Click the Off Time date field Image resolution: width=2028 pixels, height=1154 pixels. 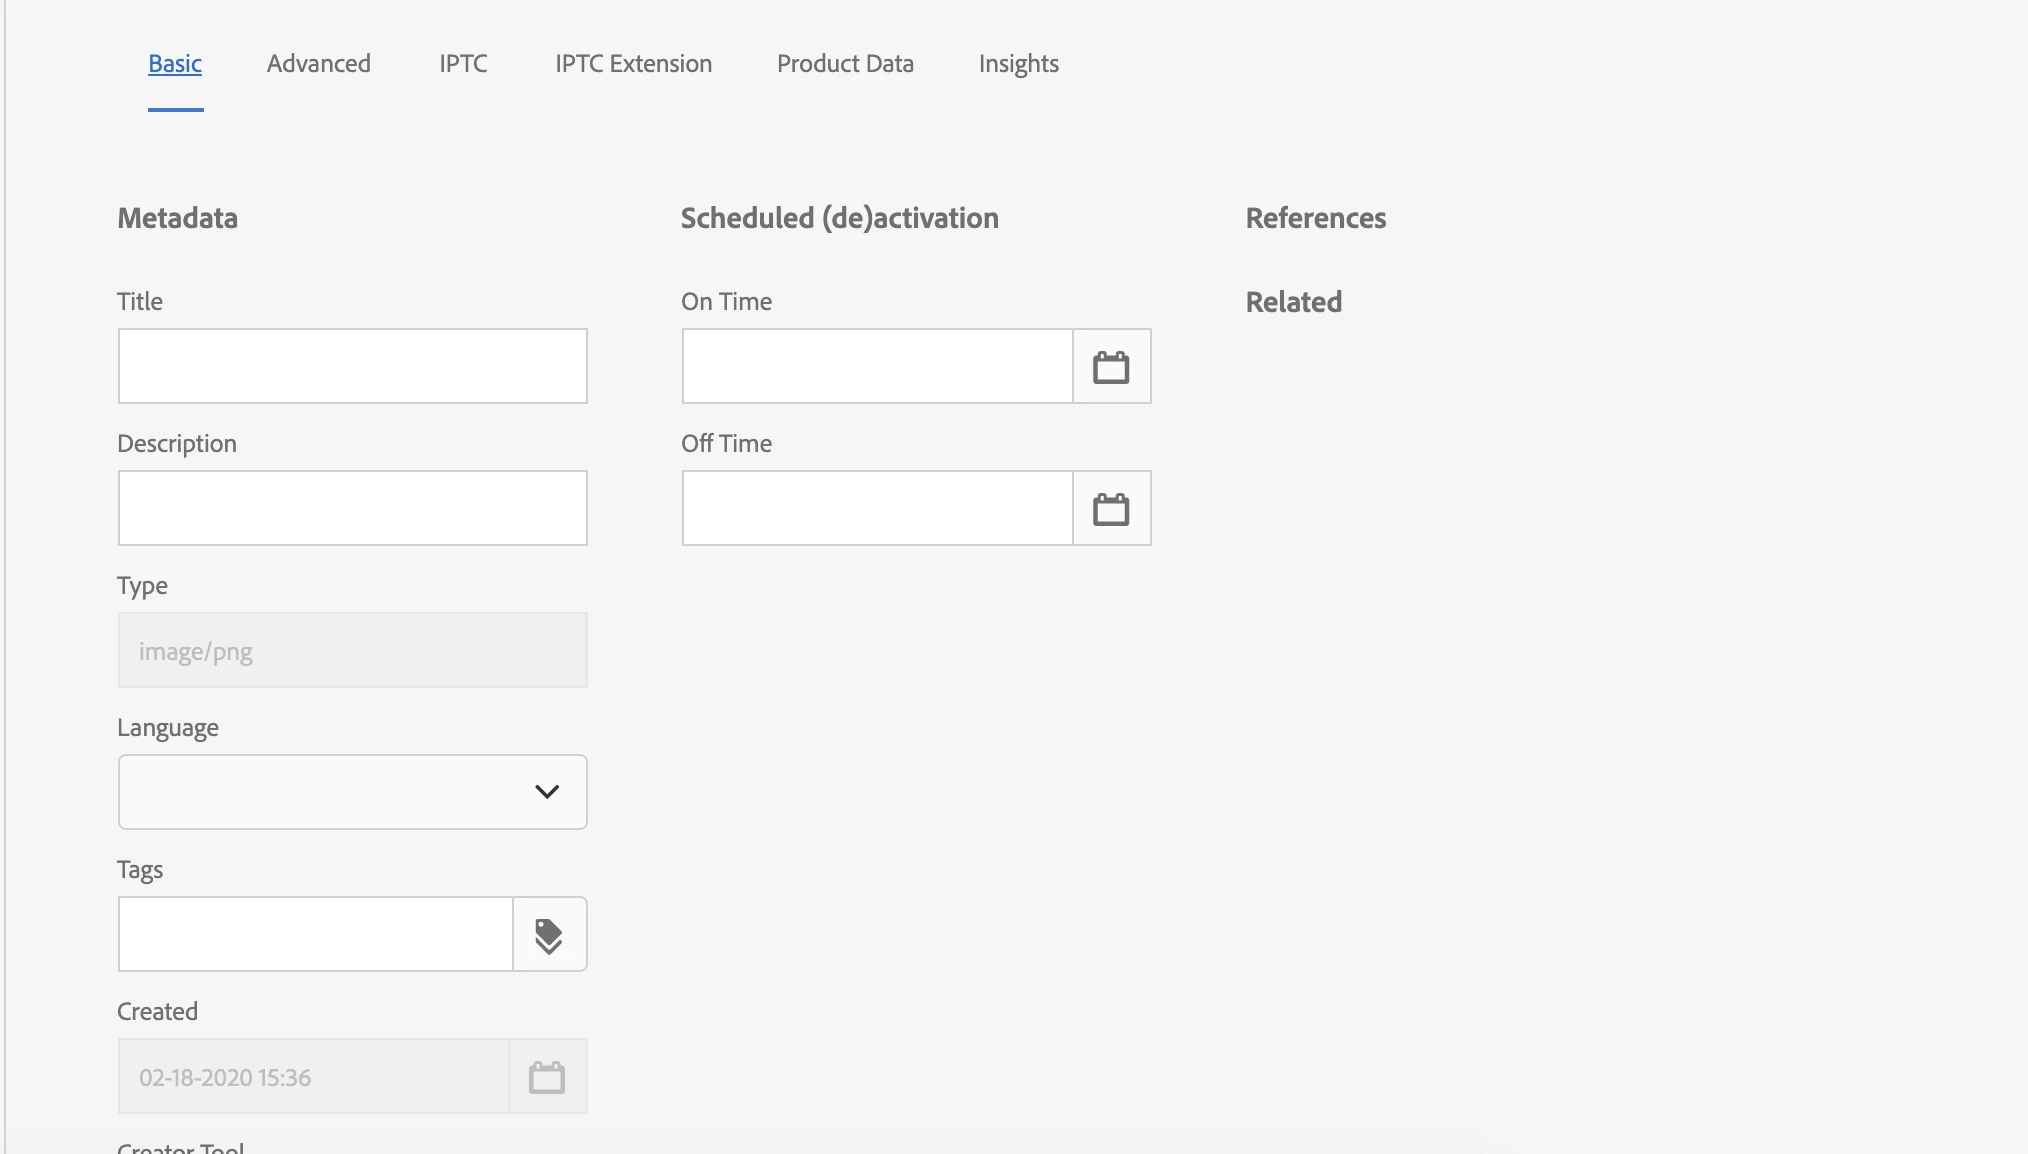[877, 509]
